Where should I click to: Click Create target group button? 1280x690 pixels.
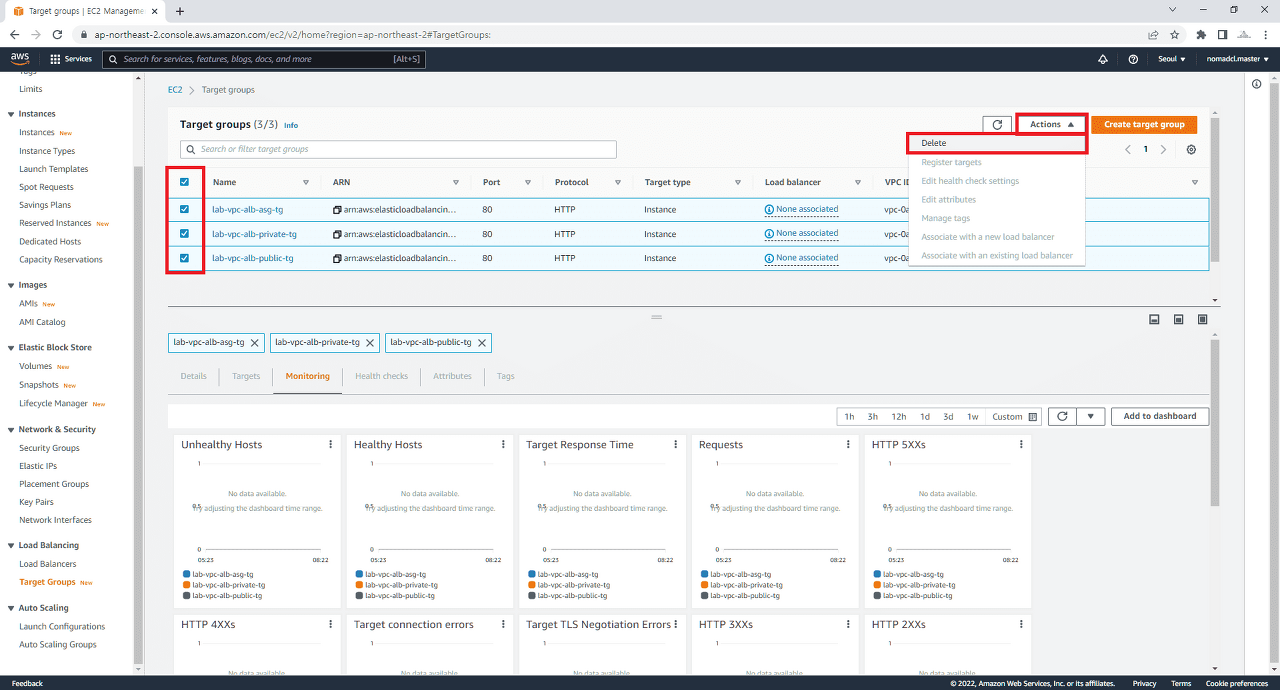[1144, 124]
